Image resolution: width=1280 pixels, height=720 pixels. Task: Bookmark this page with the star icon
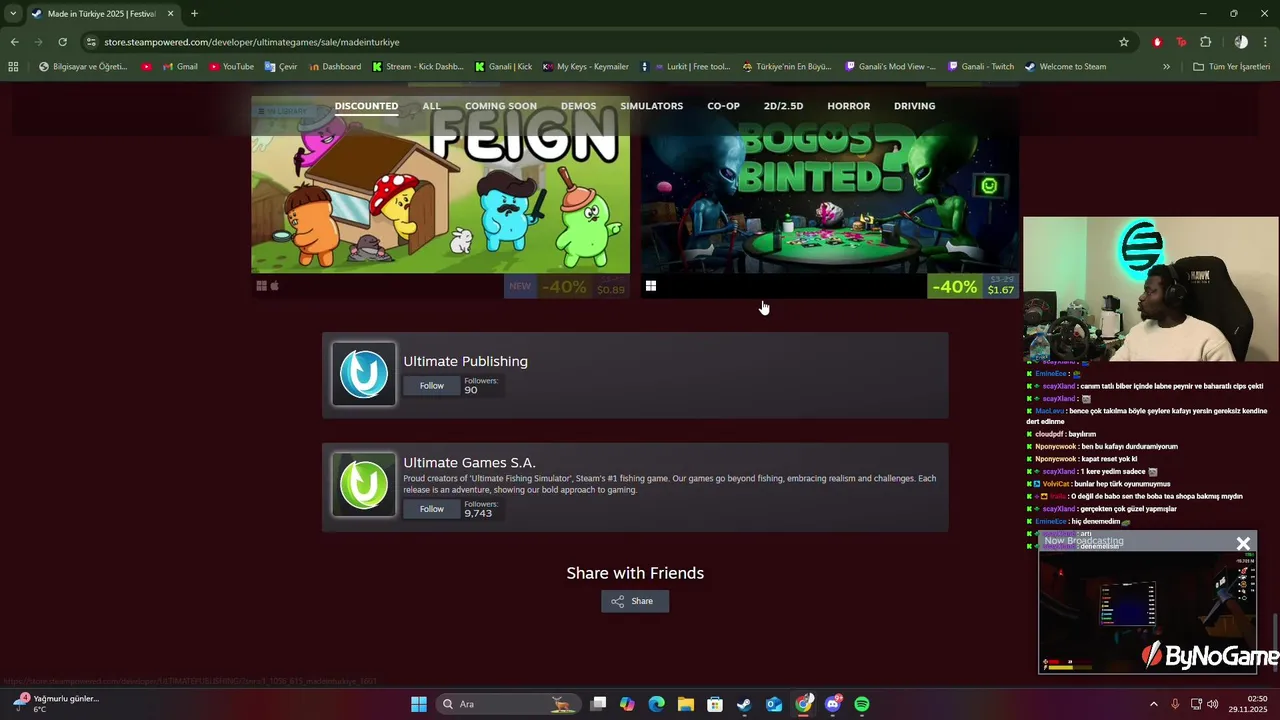click(x=1124, y=42)
